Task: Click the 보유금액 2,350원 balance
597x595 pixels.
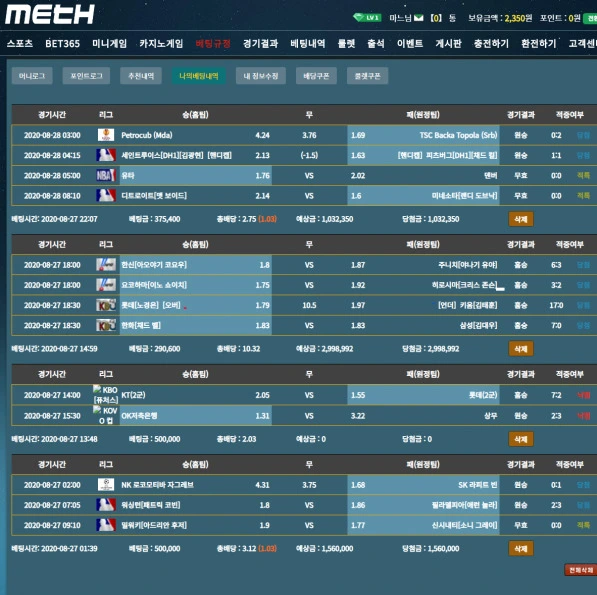Action: click(x=500, y=18)
